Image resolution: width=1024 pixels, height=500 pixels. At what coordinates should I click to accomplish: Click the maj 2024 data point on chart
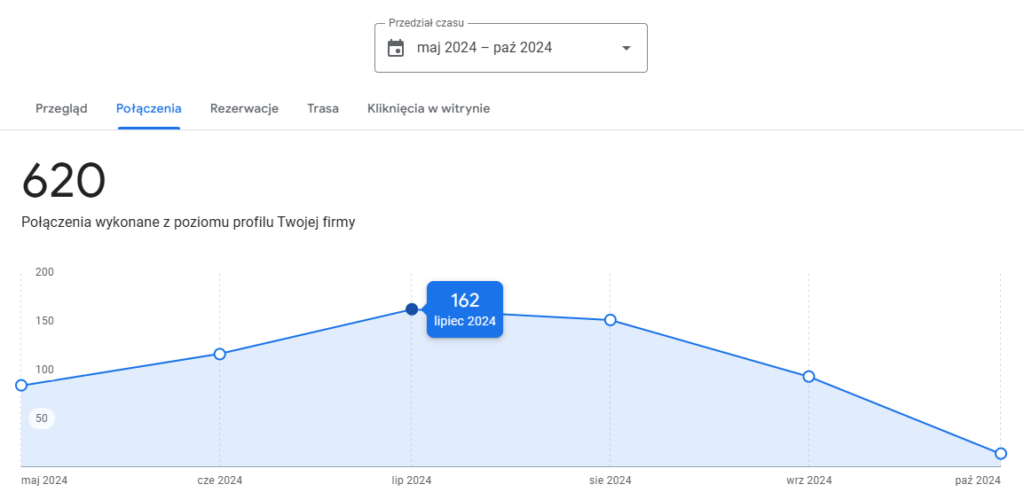click(x=21, y=385)
